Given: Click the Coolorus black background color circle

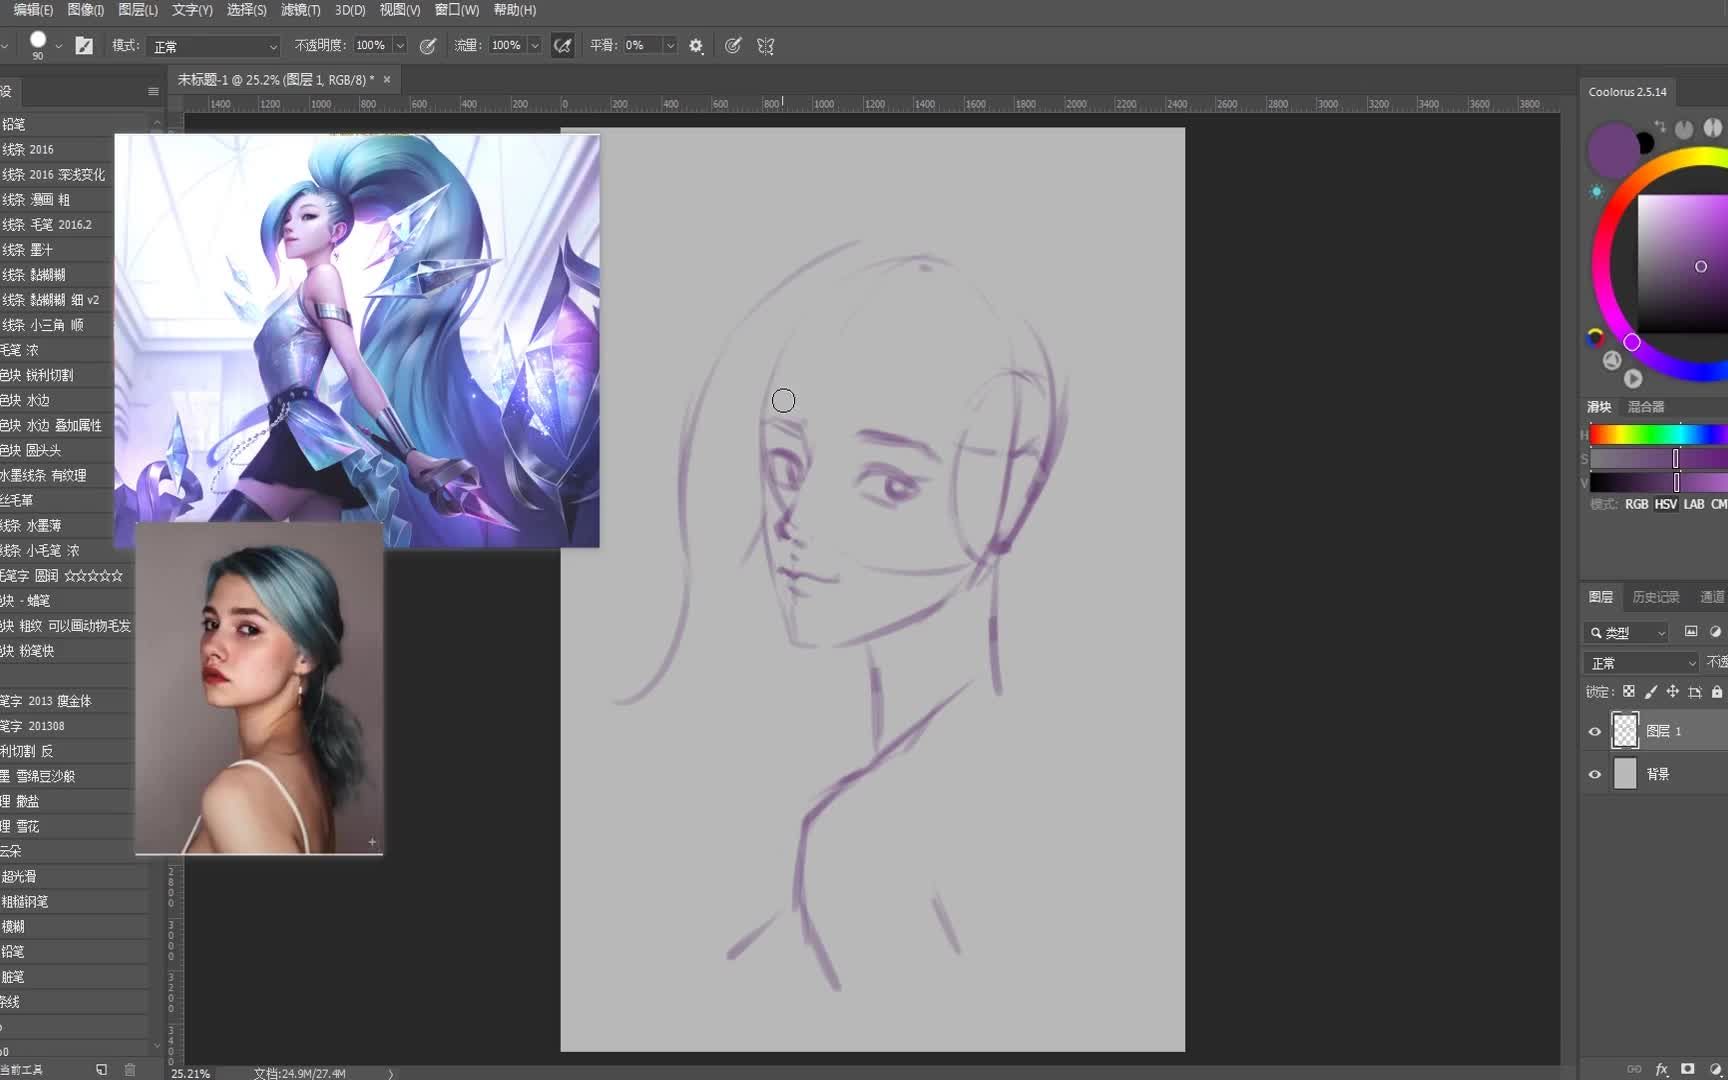Looking at the screenshot, I should coord(1645,144).
